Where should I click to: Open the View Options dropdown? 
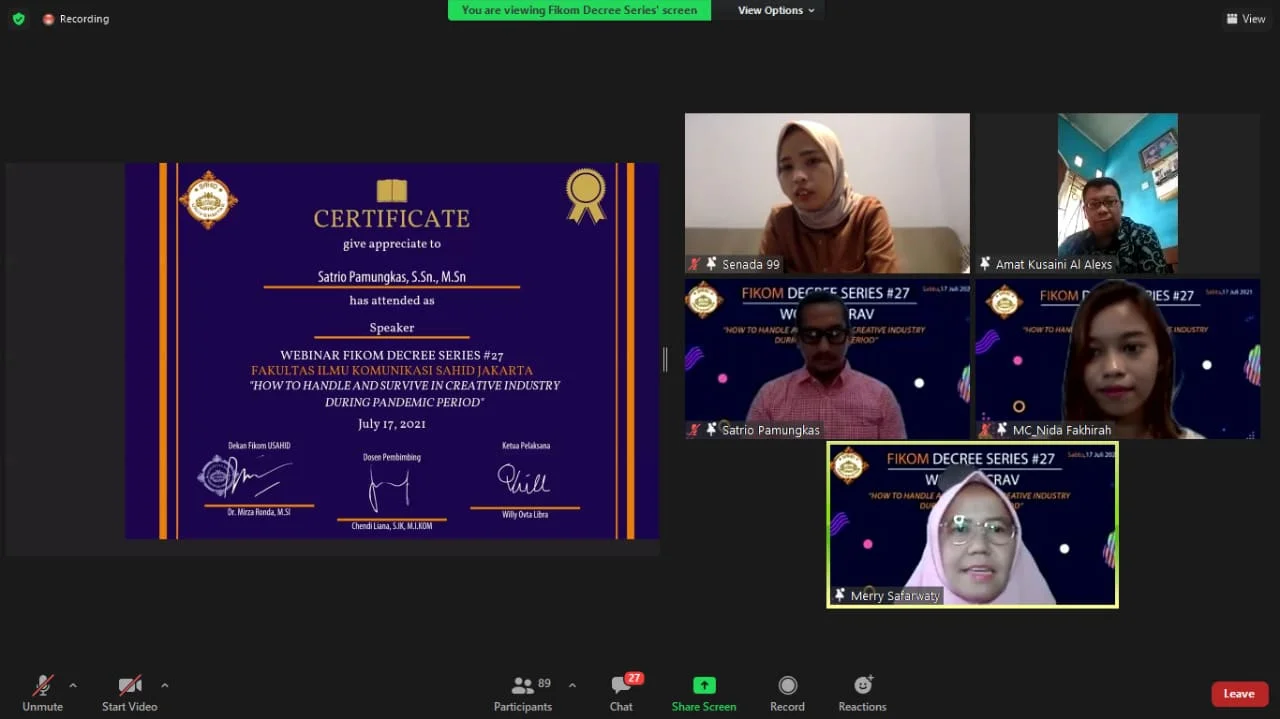click(x=776, y=10)
